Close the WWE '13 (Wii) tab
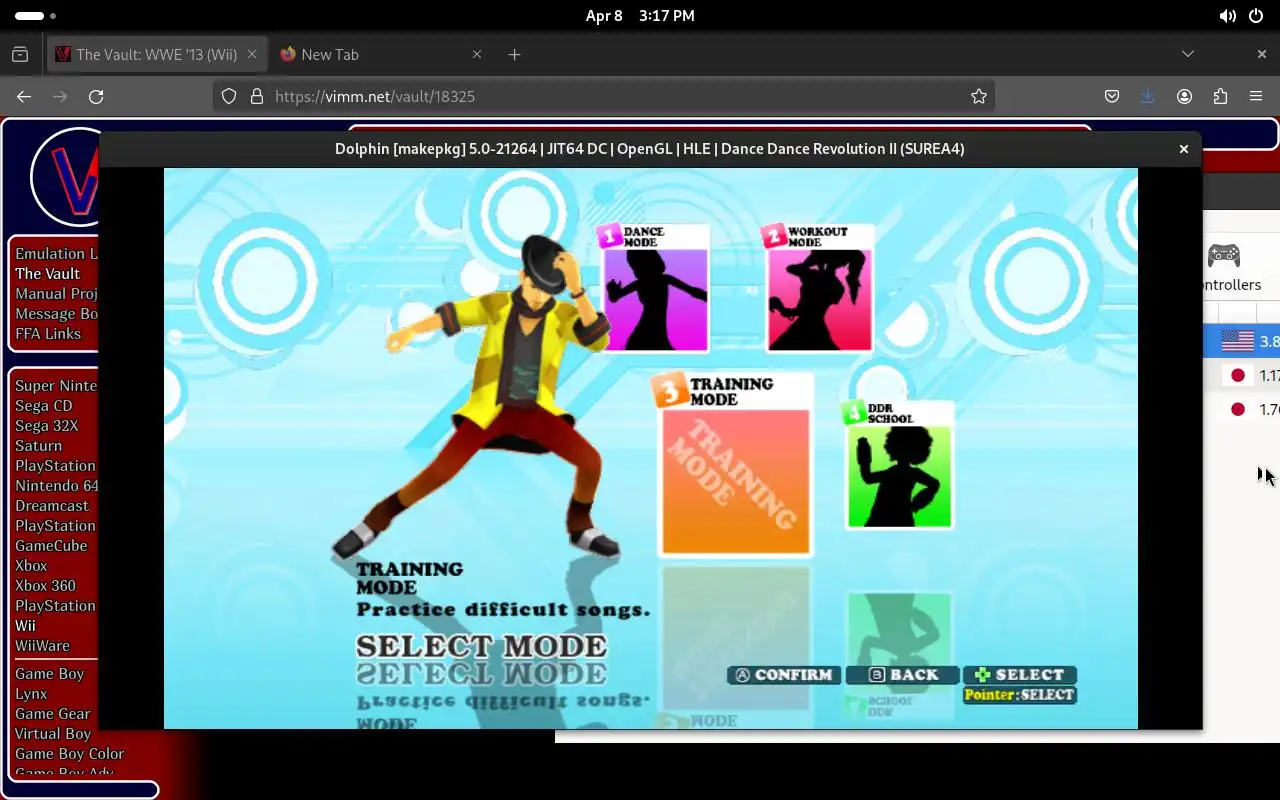This screenshot has width=1280, height=800. coord(252,54)
